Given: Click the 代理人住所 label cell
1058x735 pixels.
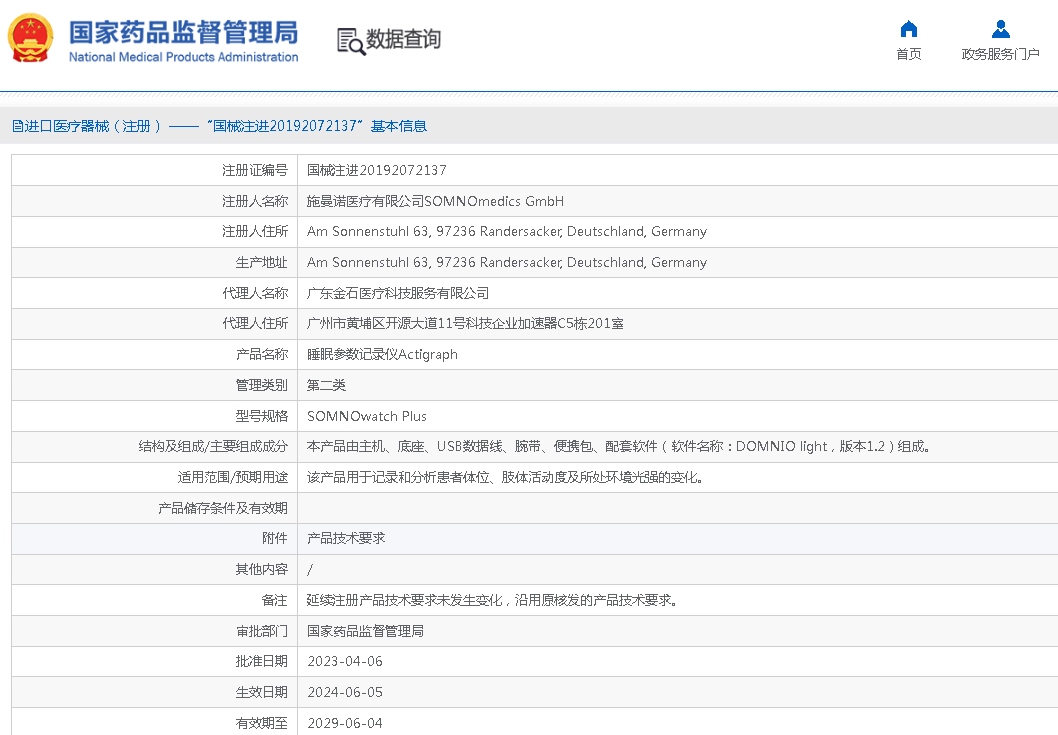Looking at the screenshot, I should click(x=155, y=323).
